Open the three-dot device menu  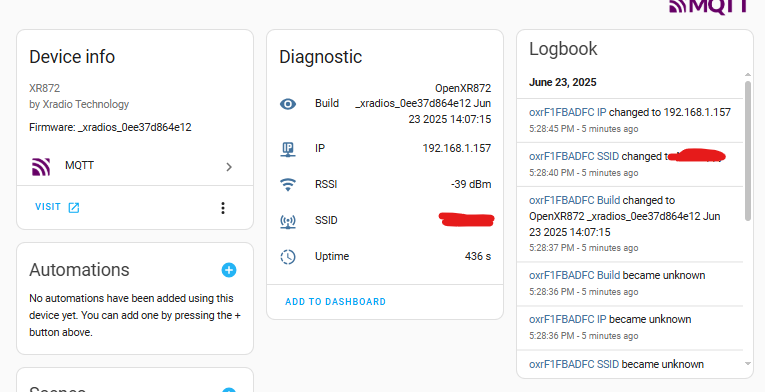223,208
